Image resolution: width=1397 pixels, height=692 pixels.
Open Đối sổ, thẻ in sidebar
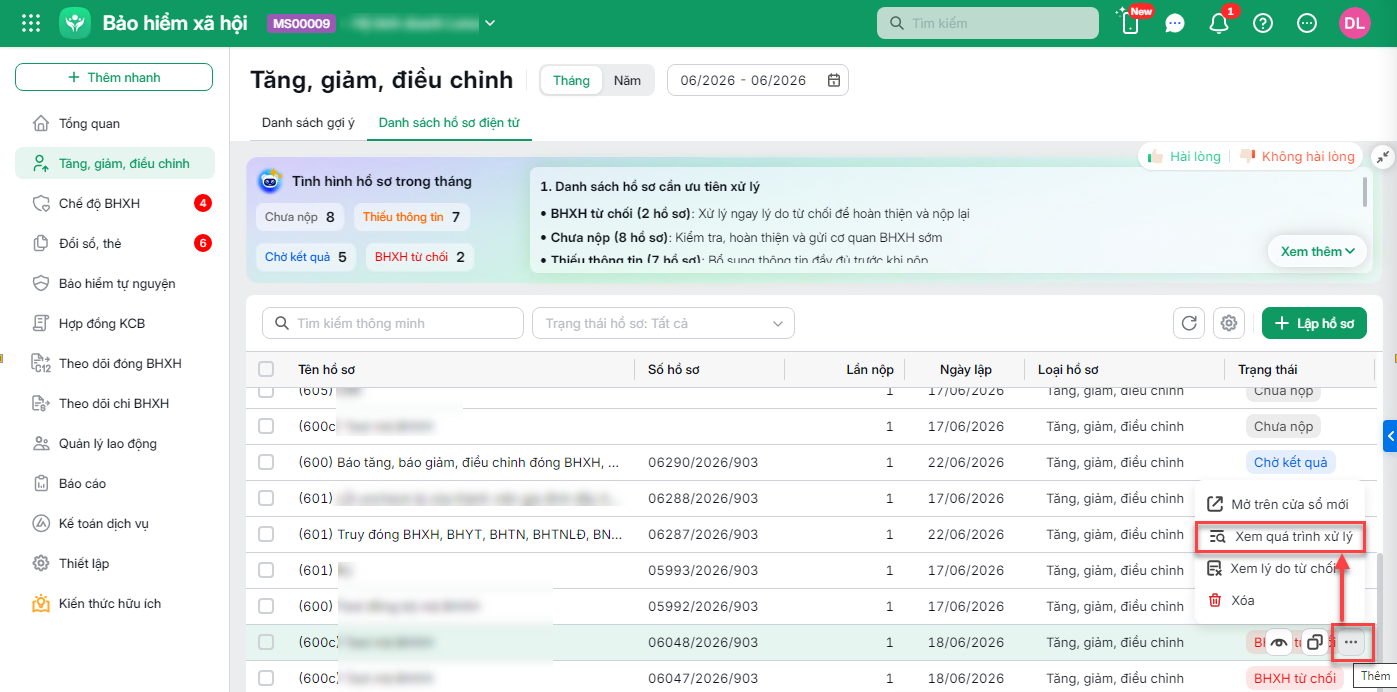pos(115,243)
